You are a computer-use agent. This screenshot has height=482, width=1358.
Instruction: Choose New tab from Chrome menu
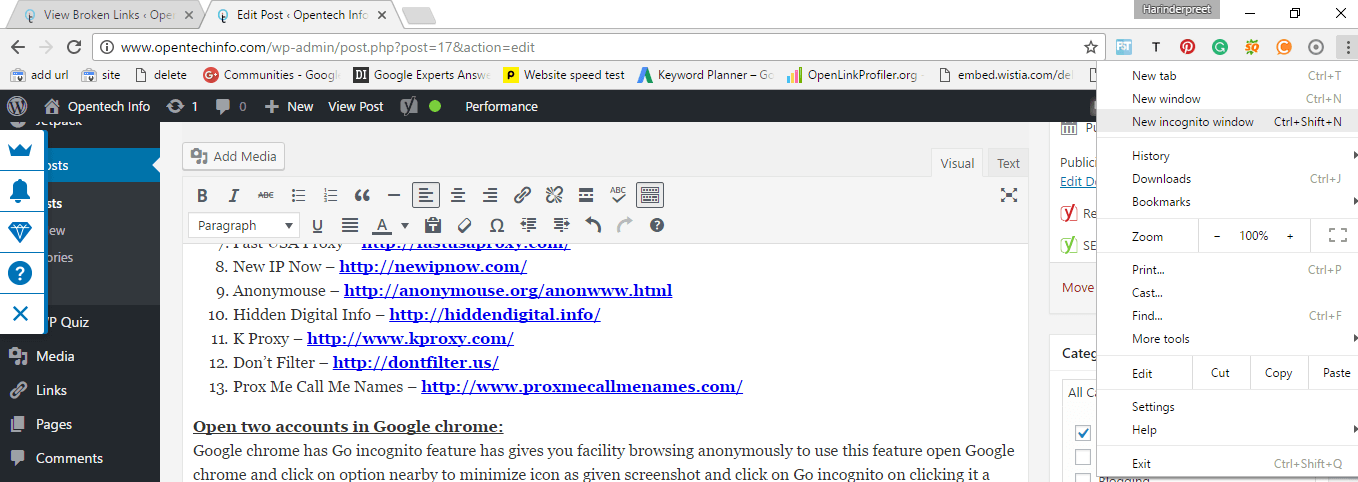[1227, 75]
